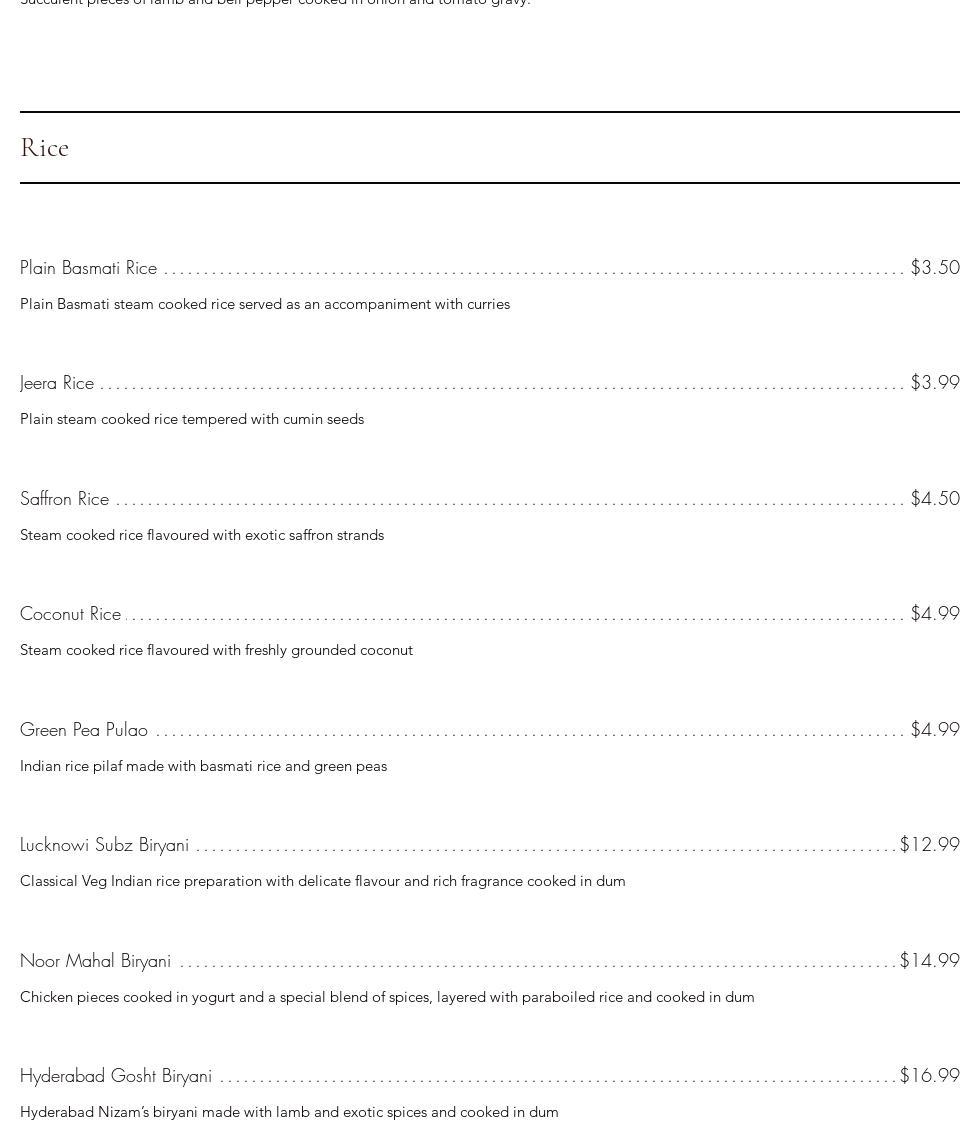Screen dimensions: 965x1136
Task: Click the $4.50 Saffron Rice price
Action: click(934, 499)
